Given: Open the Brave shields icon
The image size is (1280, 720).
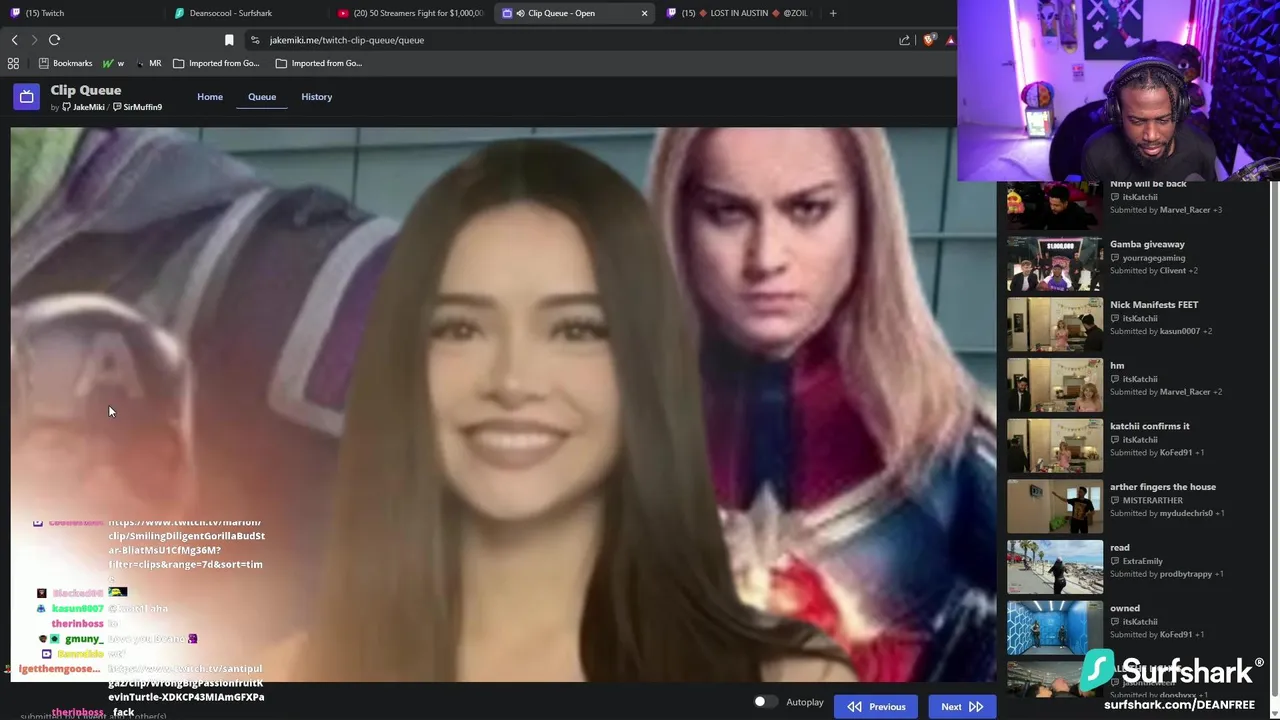Looking at the screenshot, I should [929, 40].
